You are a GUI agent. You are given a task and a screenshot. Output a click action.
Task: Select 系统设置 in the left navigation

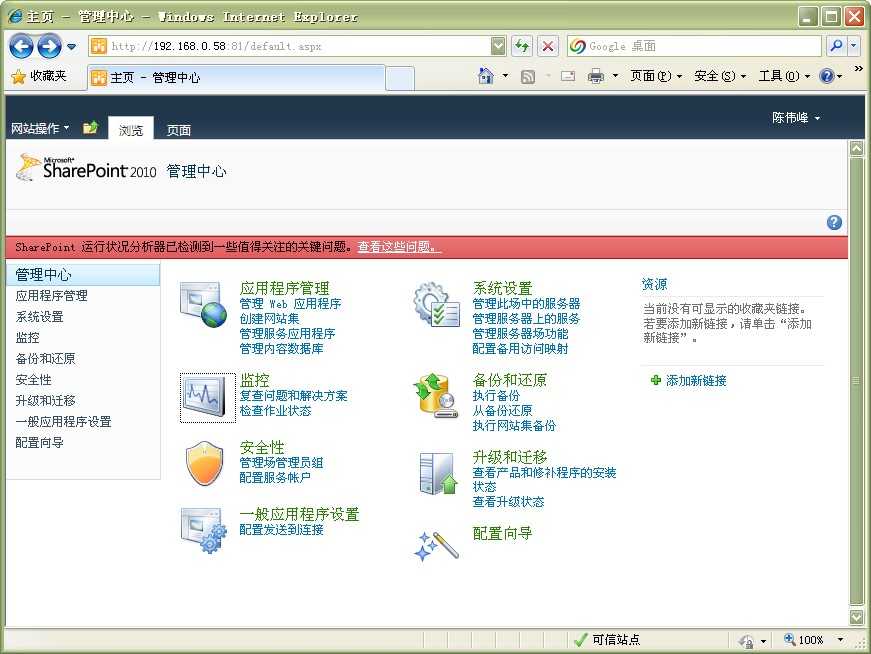pos(39,317)
